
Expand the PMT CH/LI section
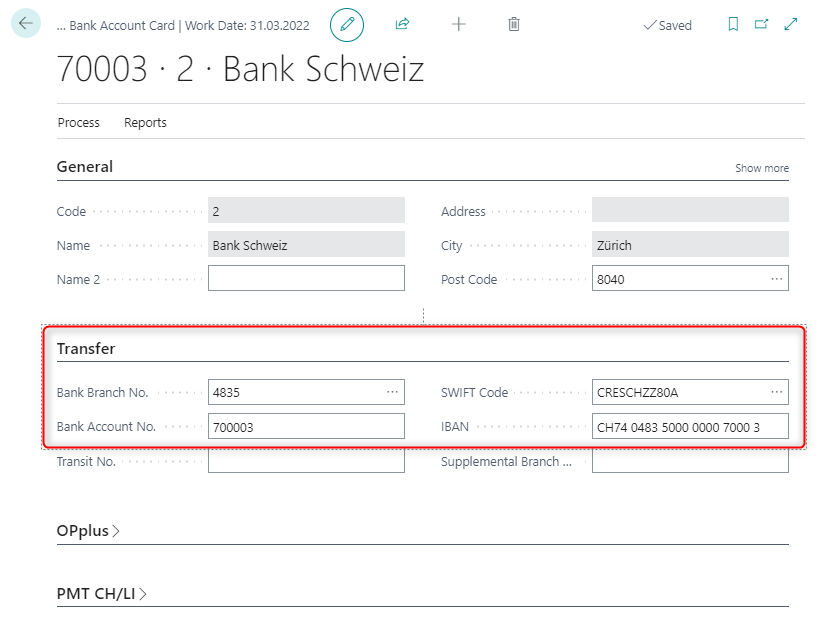tap(101, 594)
